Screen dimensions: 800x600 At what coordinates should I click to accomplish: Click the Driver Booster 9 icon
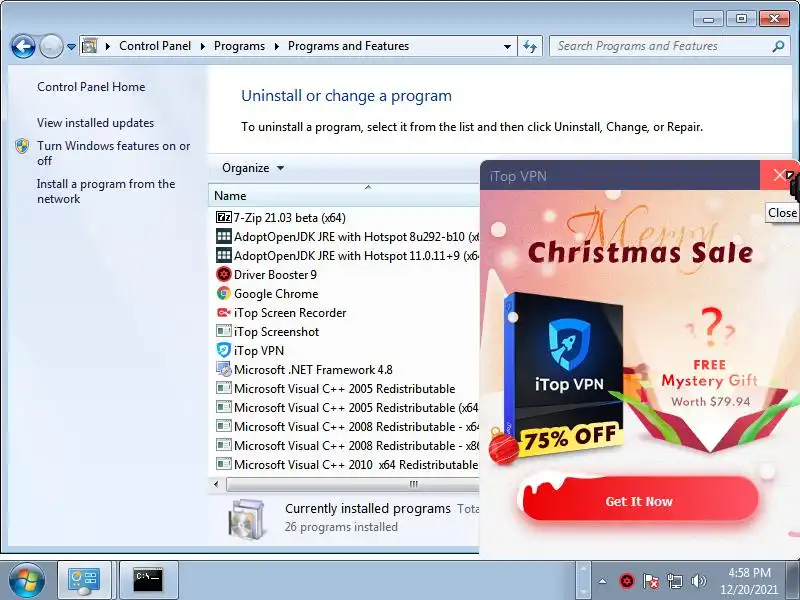coord(223,274)
